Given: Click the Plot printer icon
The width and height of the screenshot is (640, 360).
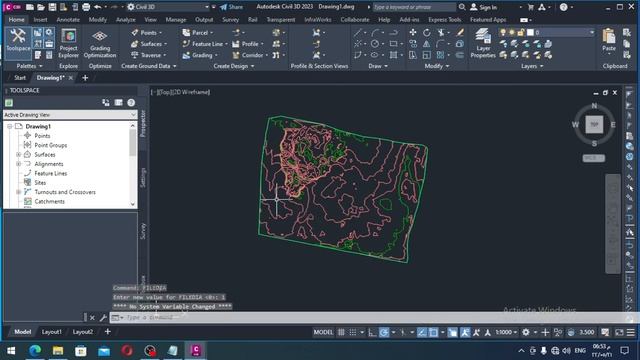Looking at the screenshot, I should point(86,7).
